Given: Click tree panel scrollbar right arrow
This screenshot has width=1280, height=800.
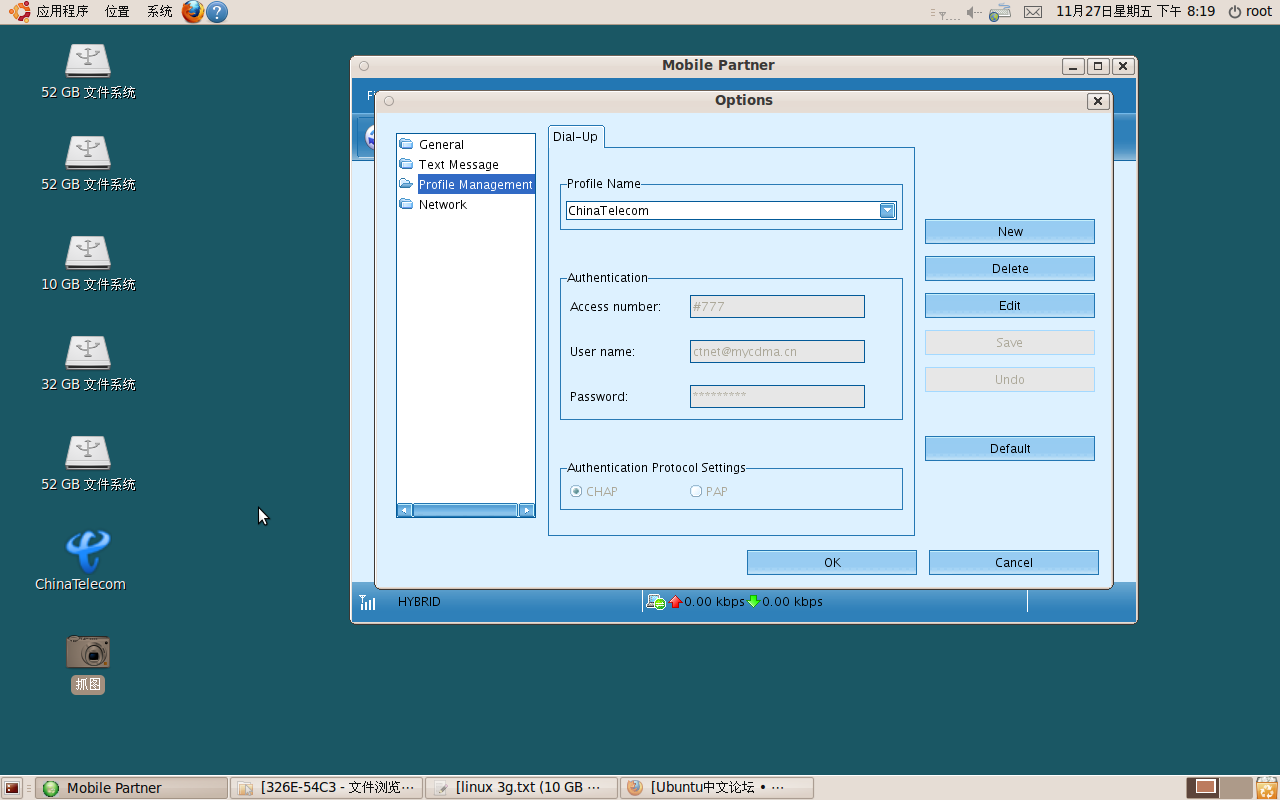Looking at the screenshot, I should pos(527,510).
